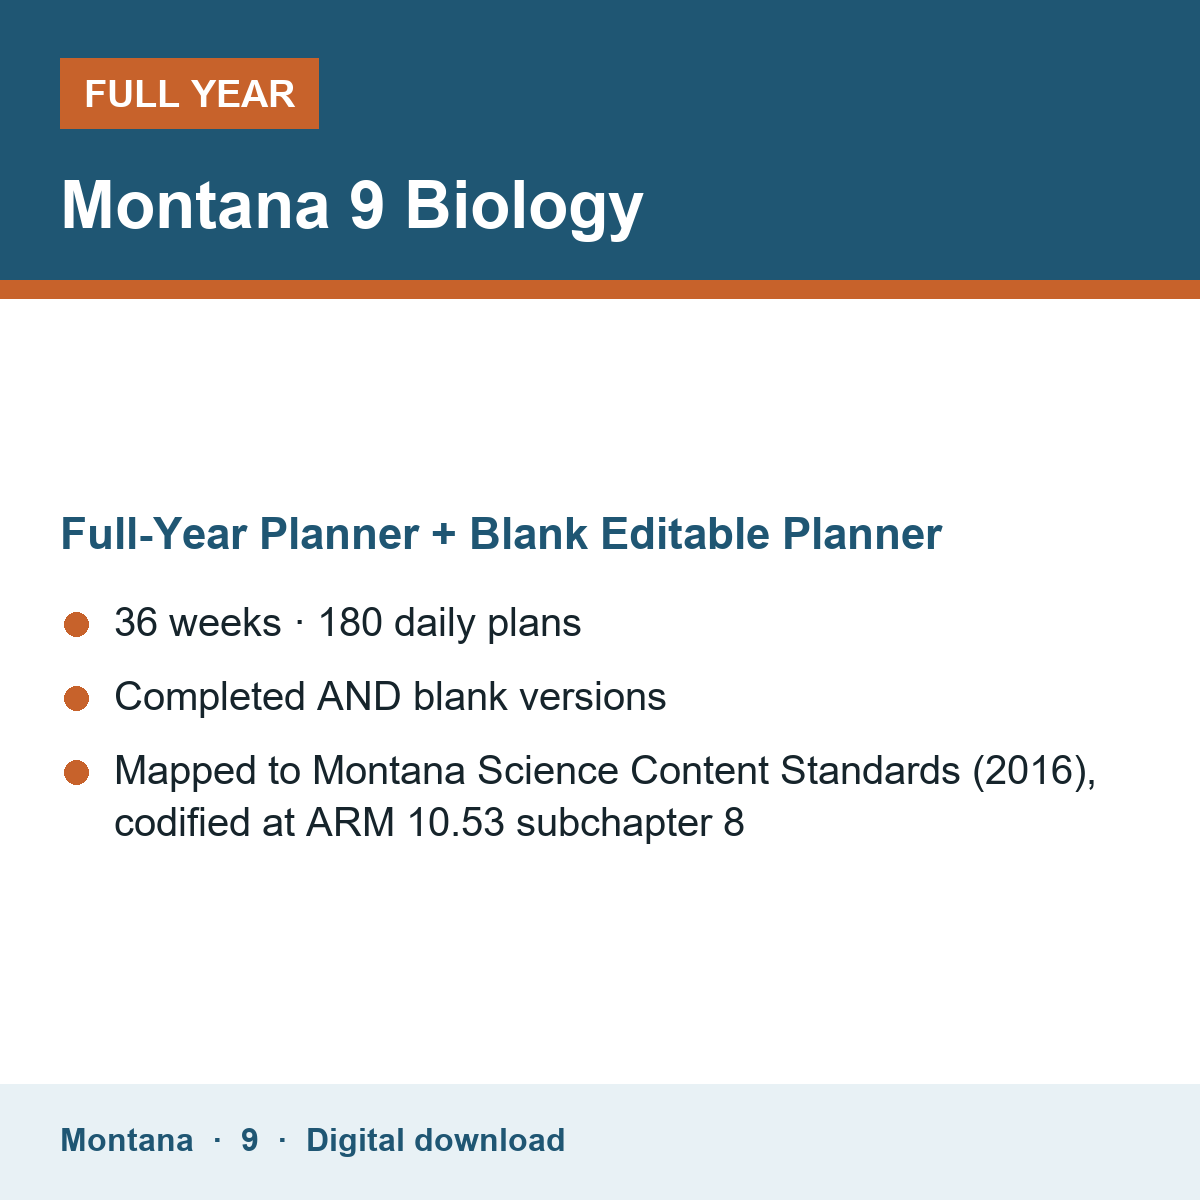The image size is (1200, 1200).
Task: Select the Completed AND blank versions line
Action: tap(390, 697)
